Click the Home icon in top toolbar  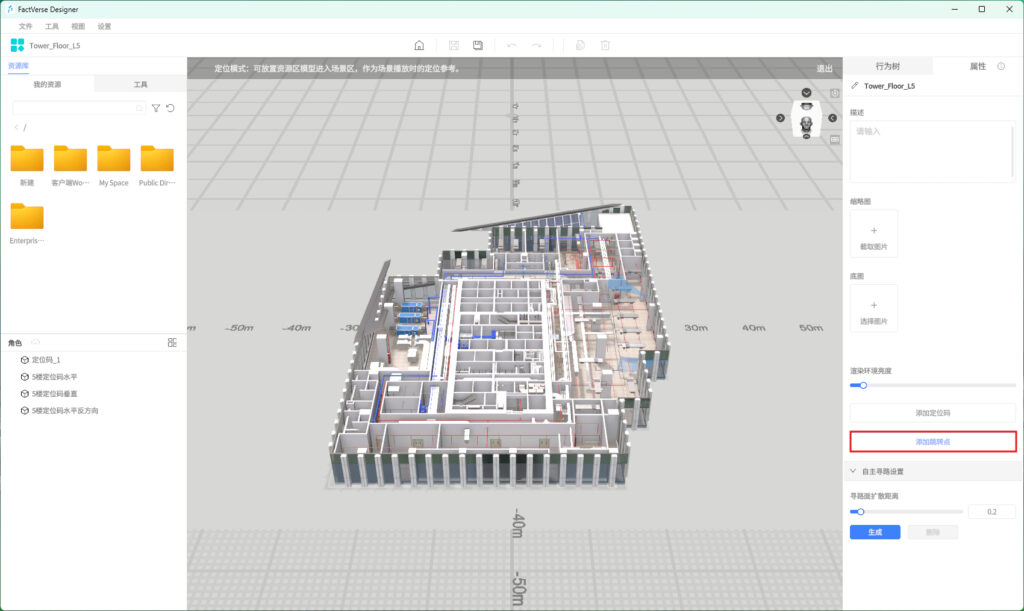(419, 45)
